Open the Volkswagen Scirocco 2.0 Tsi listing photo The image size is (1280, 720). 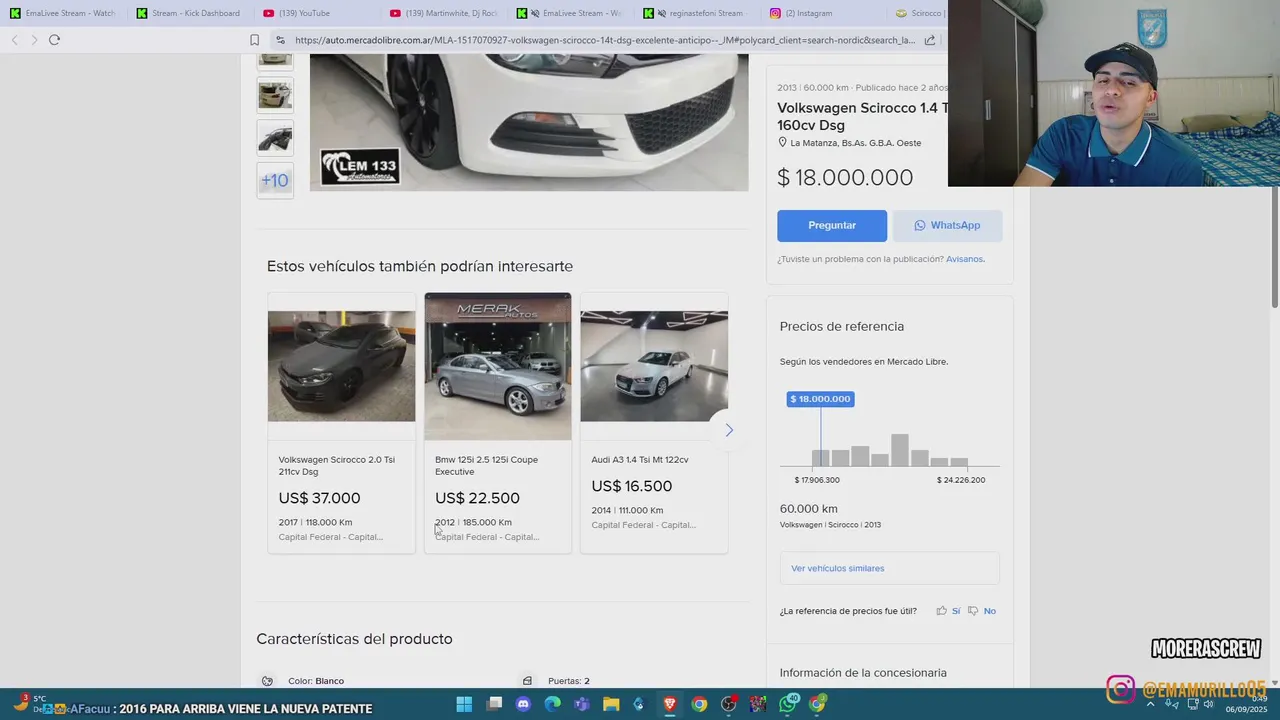pyautogui.click(x=341, y=366)
